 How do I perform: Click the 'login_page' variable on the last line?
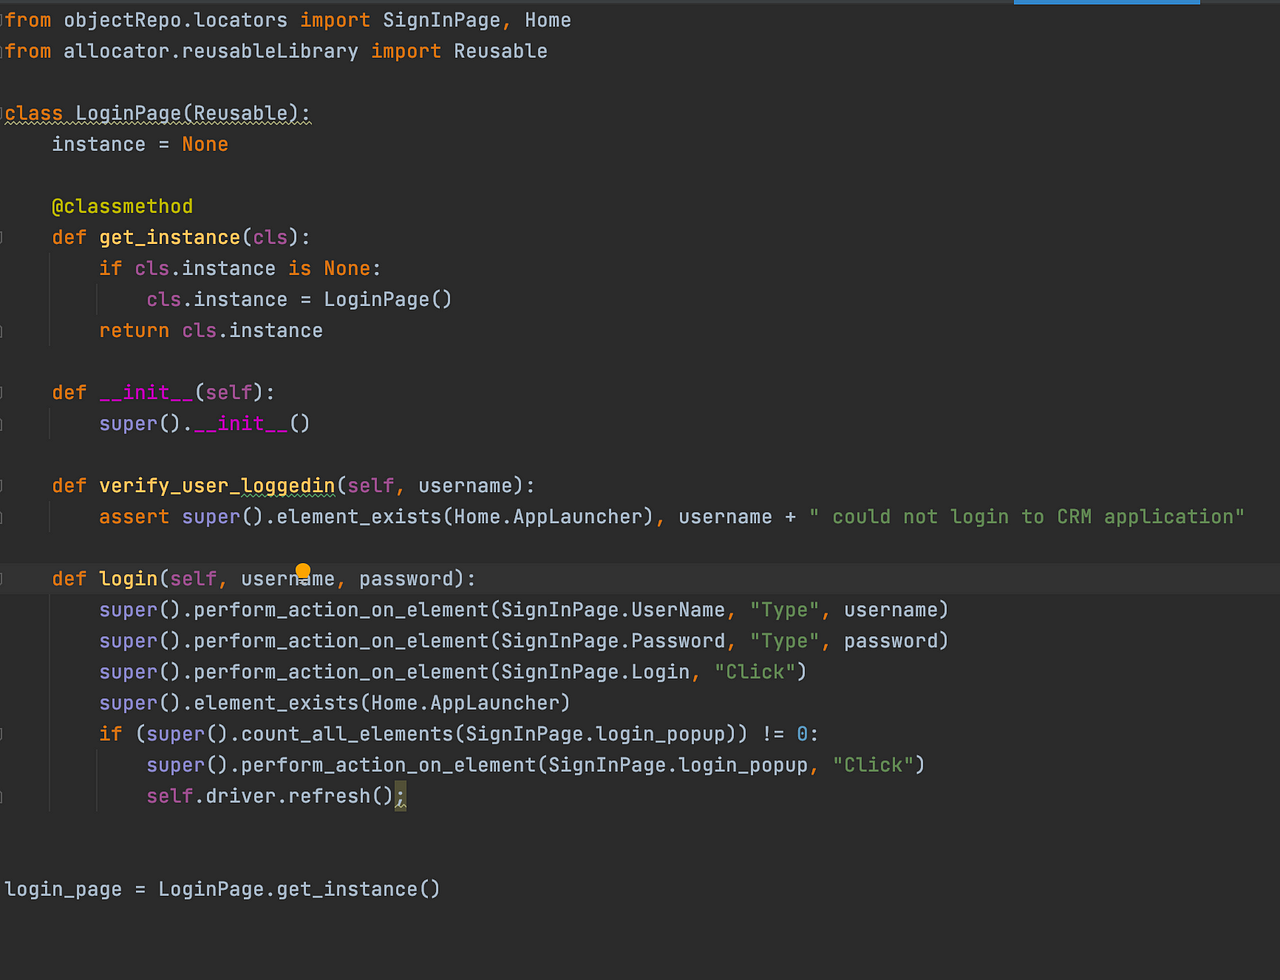pyautogui.click(x=63, y=888)
